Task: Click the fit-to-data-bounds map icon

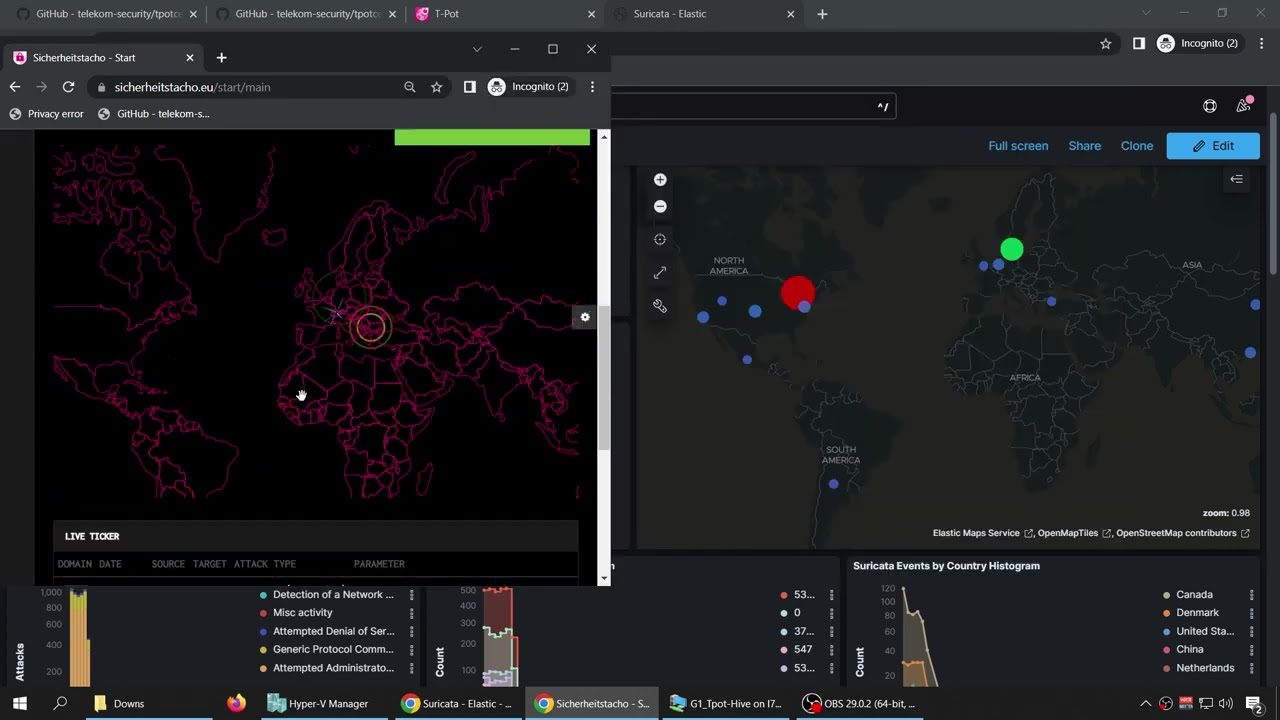Action: pyautogui.click(x=660, y=240)
